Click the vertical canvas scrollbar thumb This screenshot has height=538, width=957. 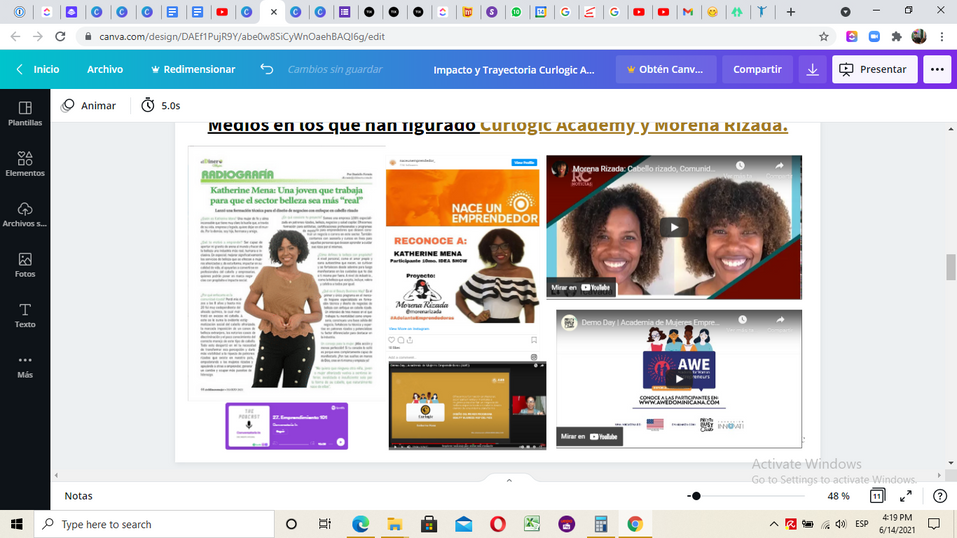tap(950, 267)
